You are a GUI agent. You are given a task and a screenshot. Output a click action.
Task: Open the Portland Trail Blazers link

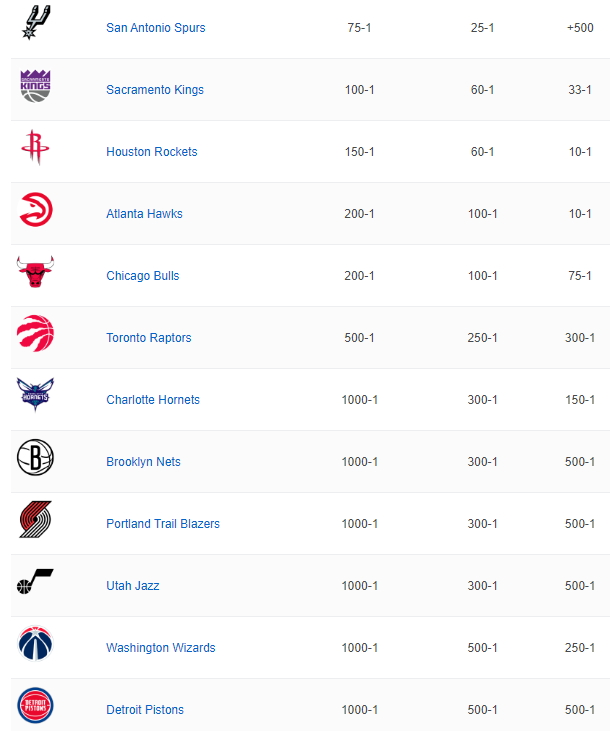pyautogui.click(x=163, y=524)
